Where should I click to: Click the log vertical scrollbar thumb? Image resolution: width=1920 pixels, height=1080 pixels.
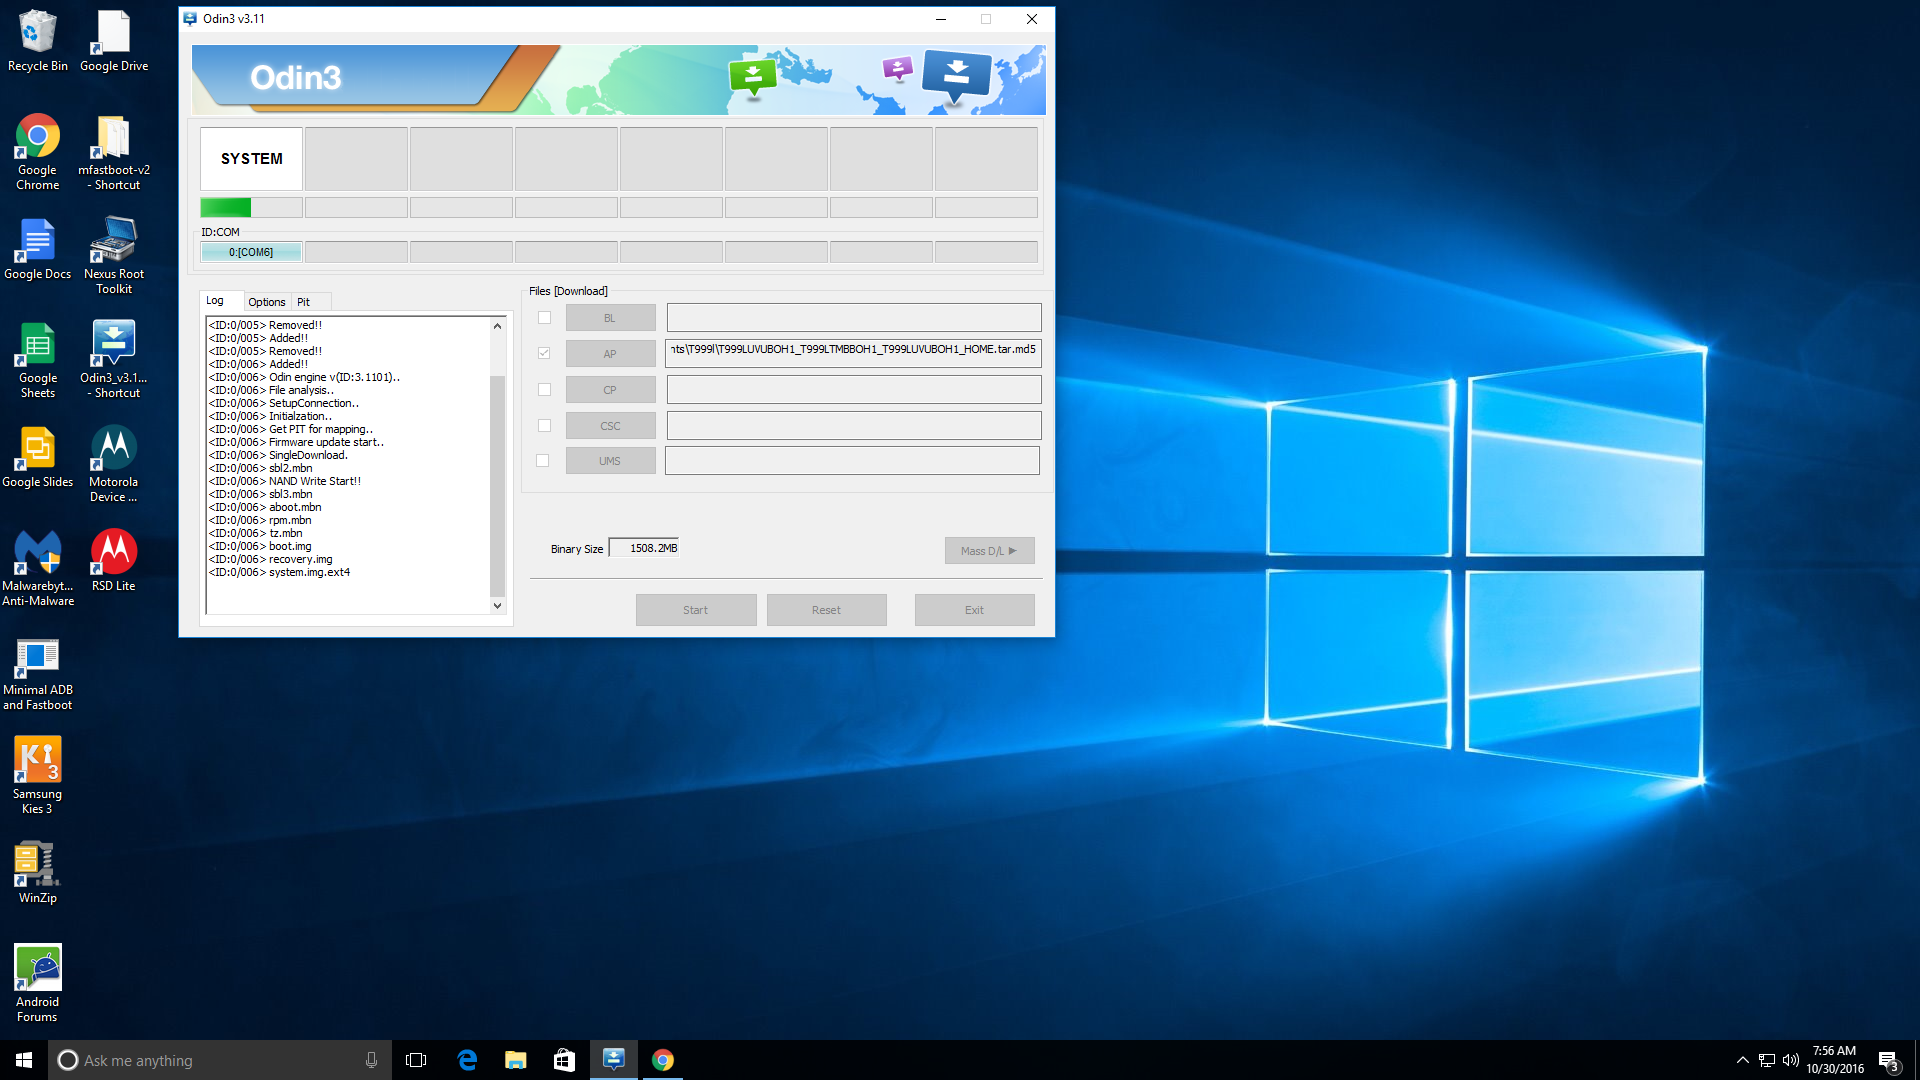click(x=497, y=486)
